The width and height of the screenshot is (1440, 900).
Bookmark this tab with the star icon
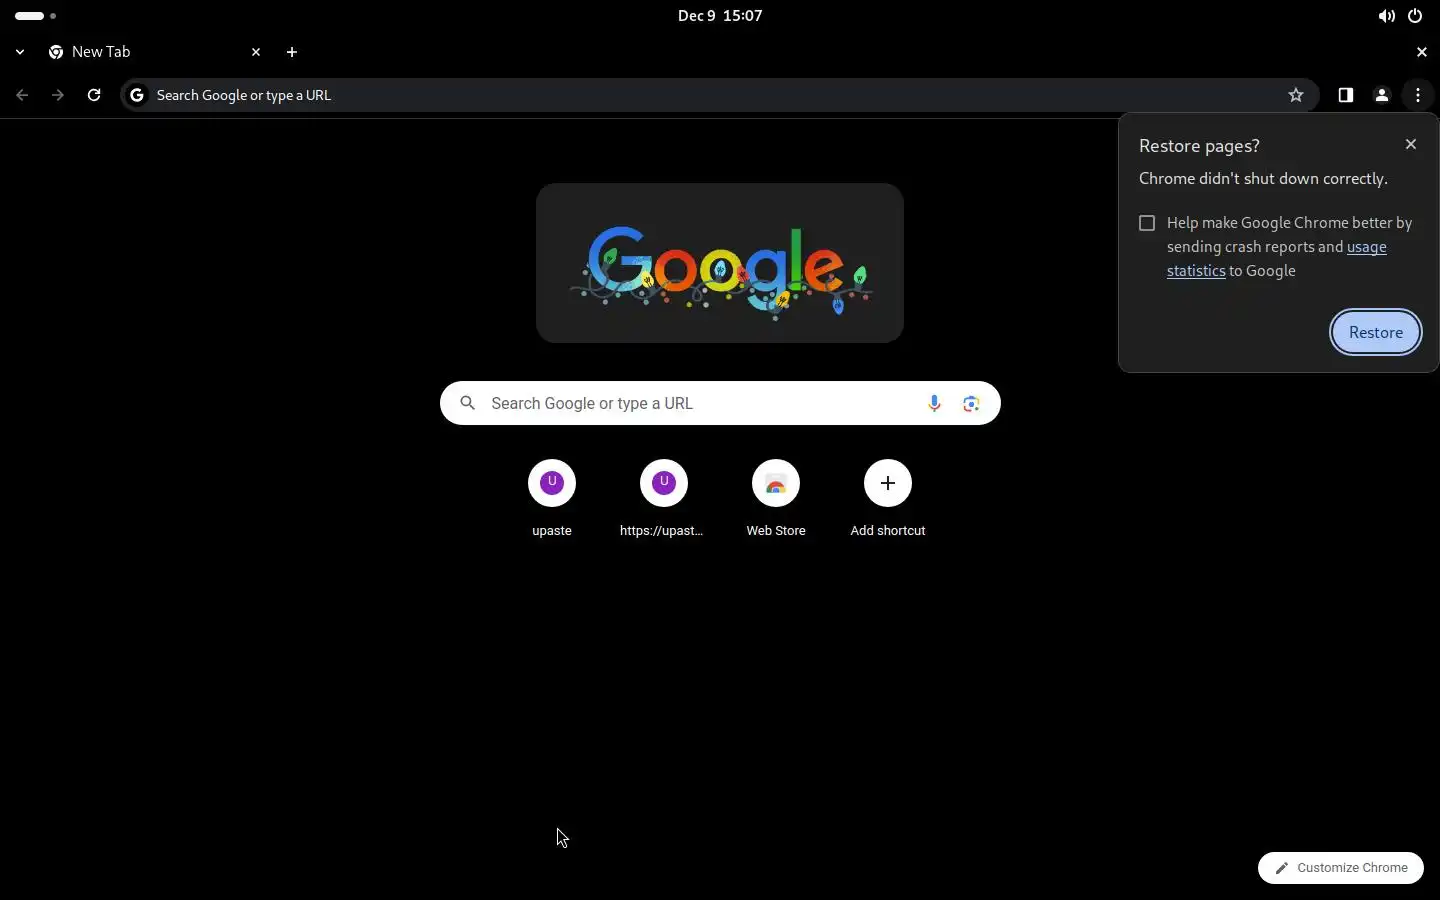[x=1296, y=95]
